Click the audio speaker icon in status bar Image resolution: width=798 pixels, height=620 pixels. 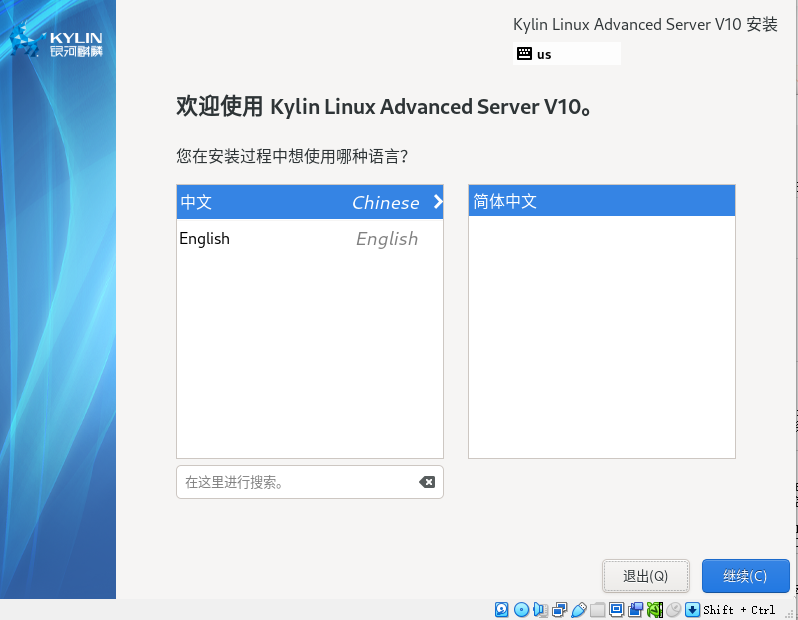pos(540,609)
